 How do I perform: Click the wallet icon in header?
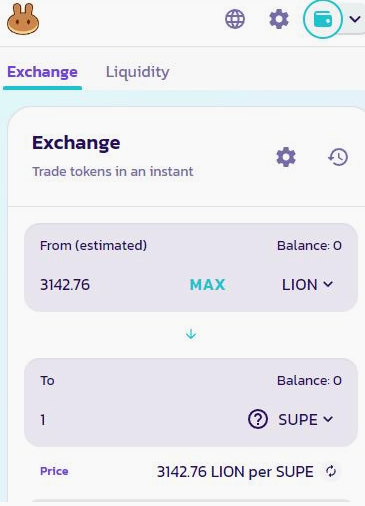323,19
